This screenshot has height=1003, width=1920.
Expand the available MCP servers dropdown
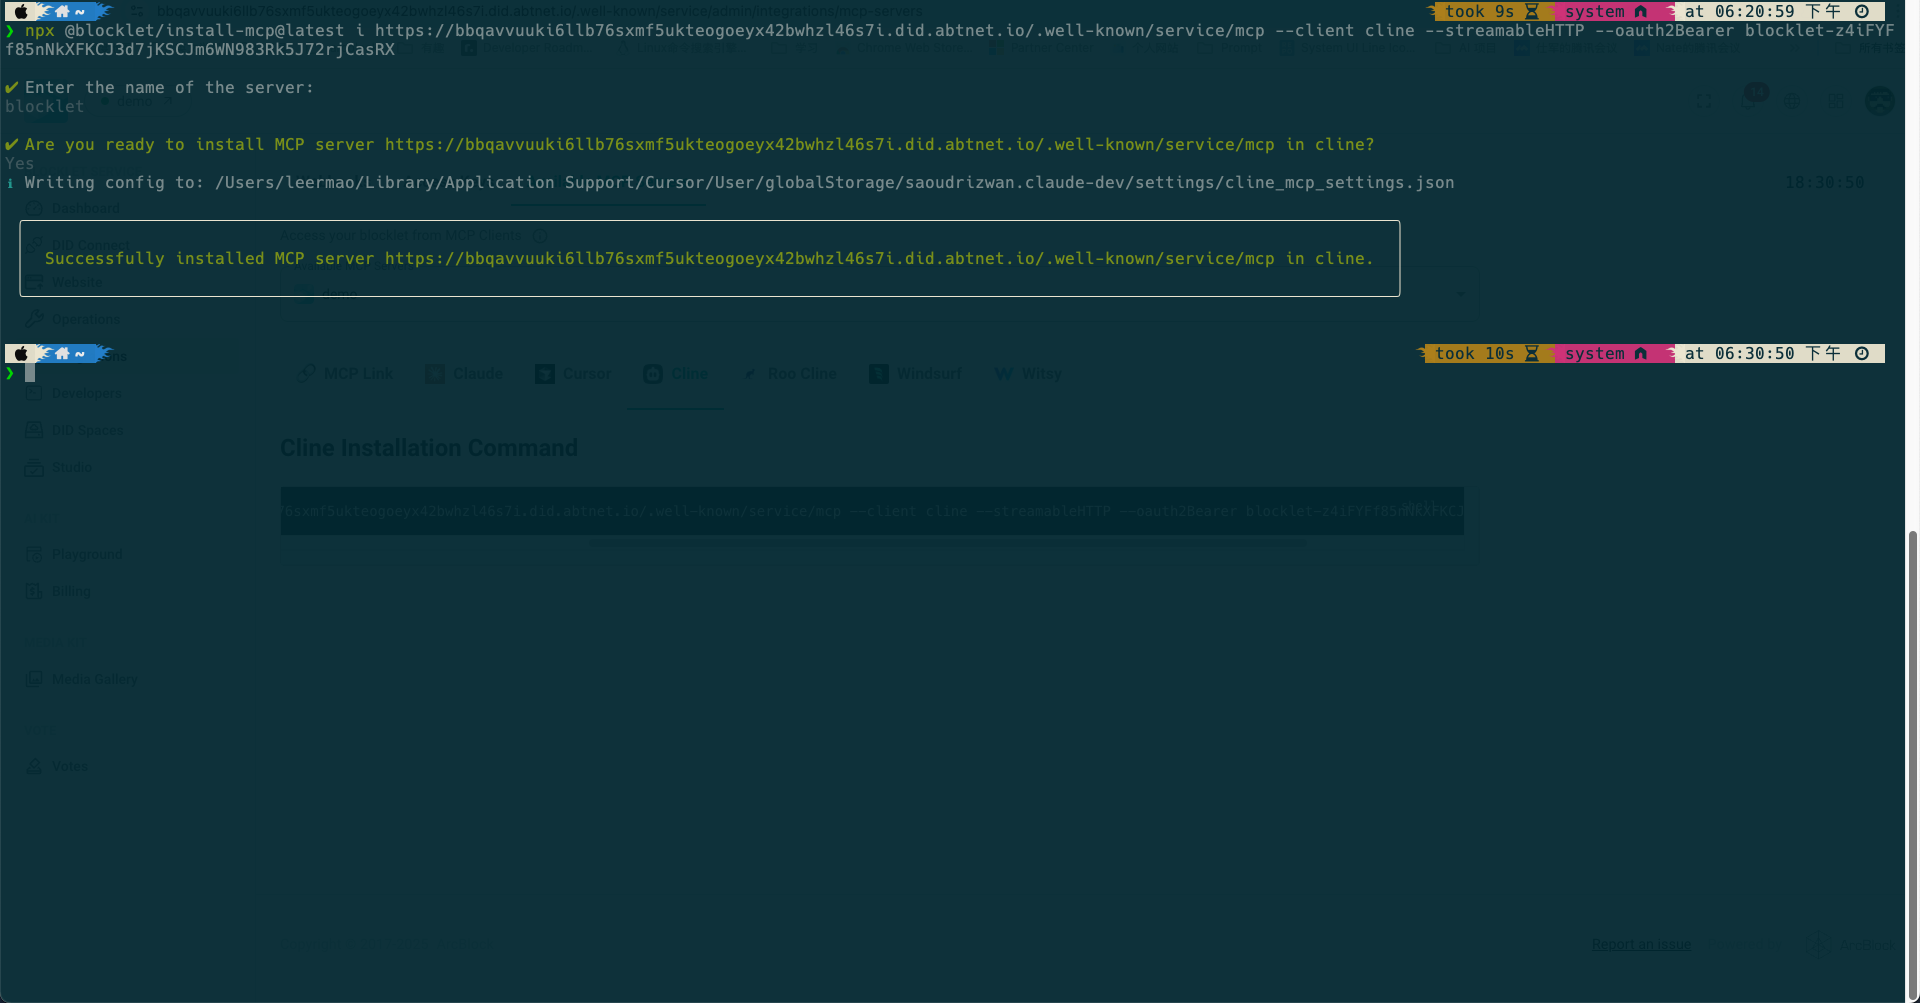coord(1460,294)
